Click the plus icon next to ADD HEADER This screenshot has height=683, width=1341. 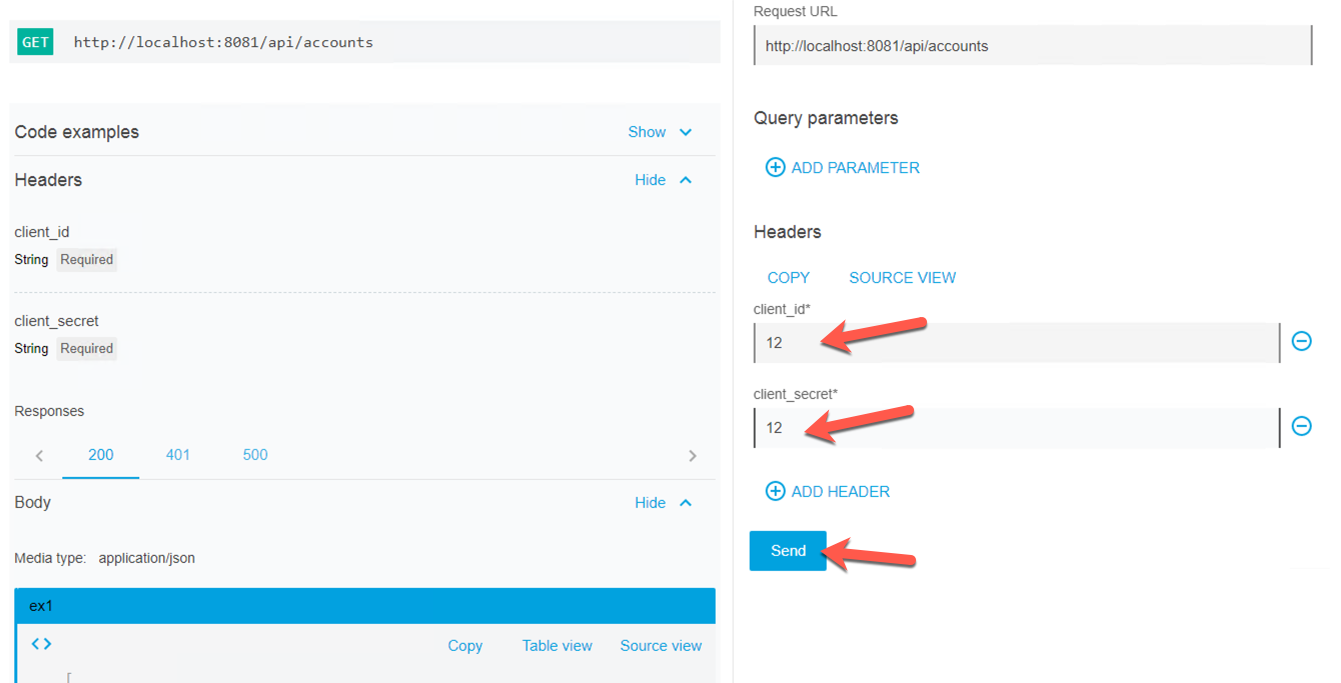[775, 491]
